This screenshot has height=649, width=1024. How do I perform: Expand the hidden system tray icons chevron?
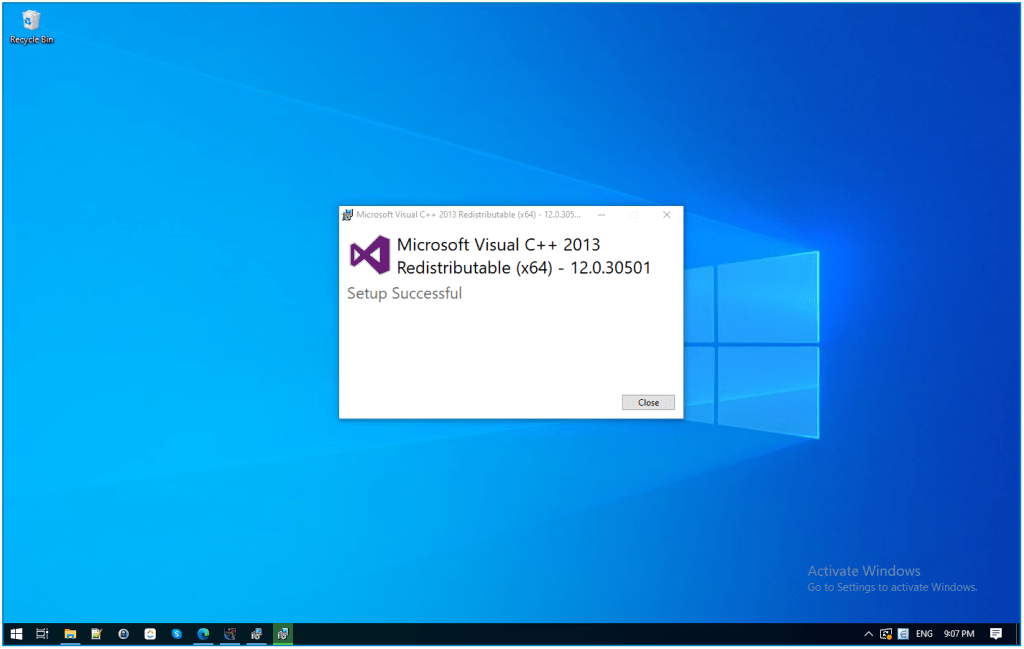click(868, 634)
